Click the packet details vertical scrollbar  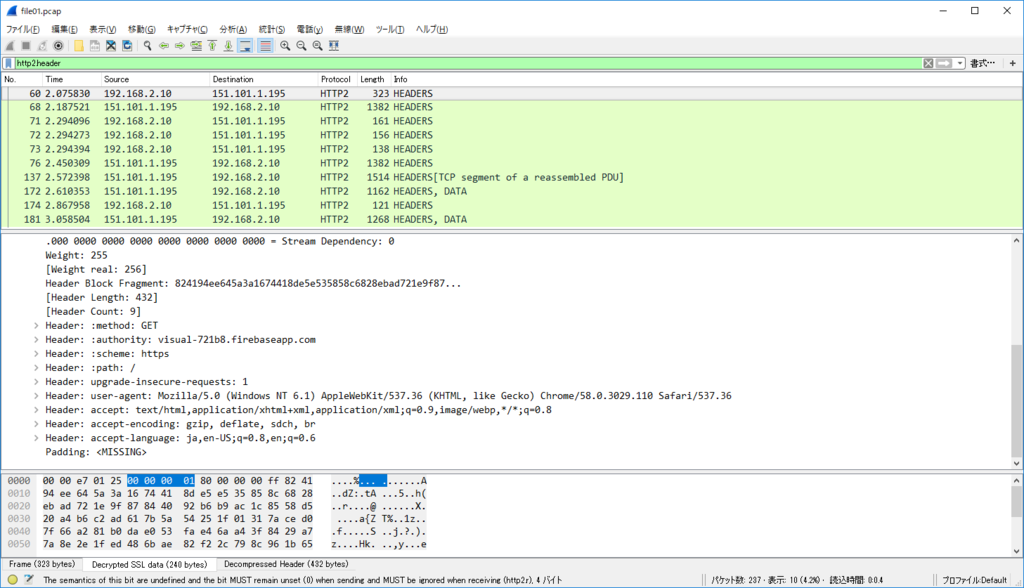tap(1016, 352)
